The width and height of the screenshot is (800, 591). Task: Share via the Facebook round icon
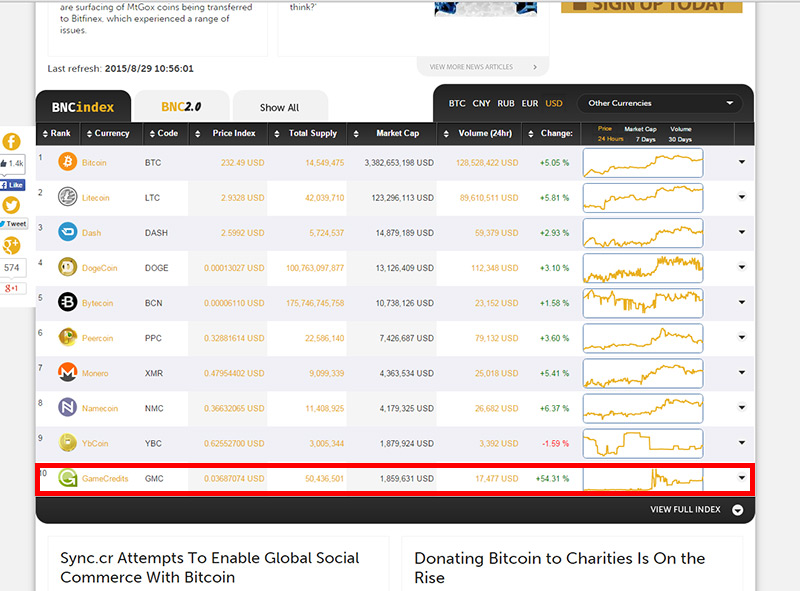point(11,141)
